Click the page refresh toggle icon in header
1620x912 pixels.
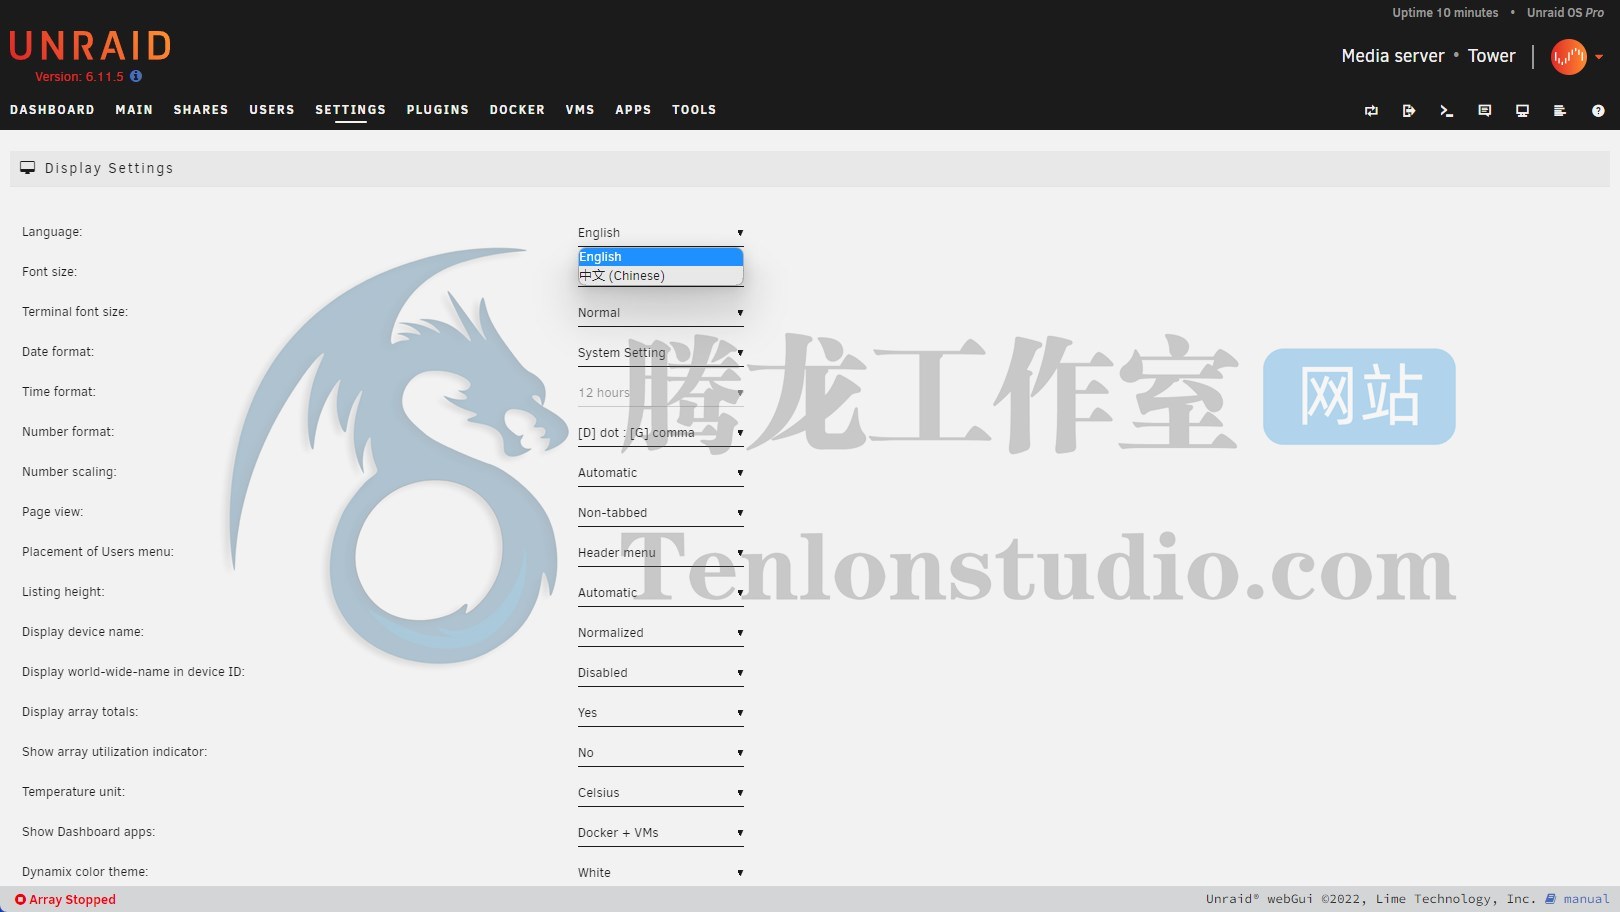pos(1371,111)
